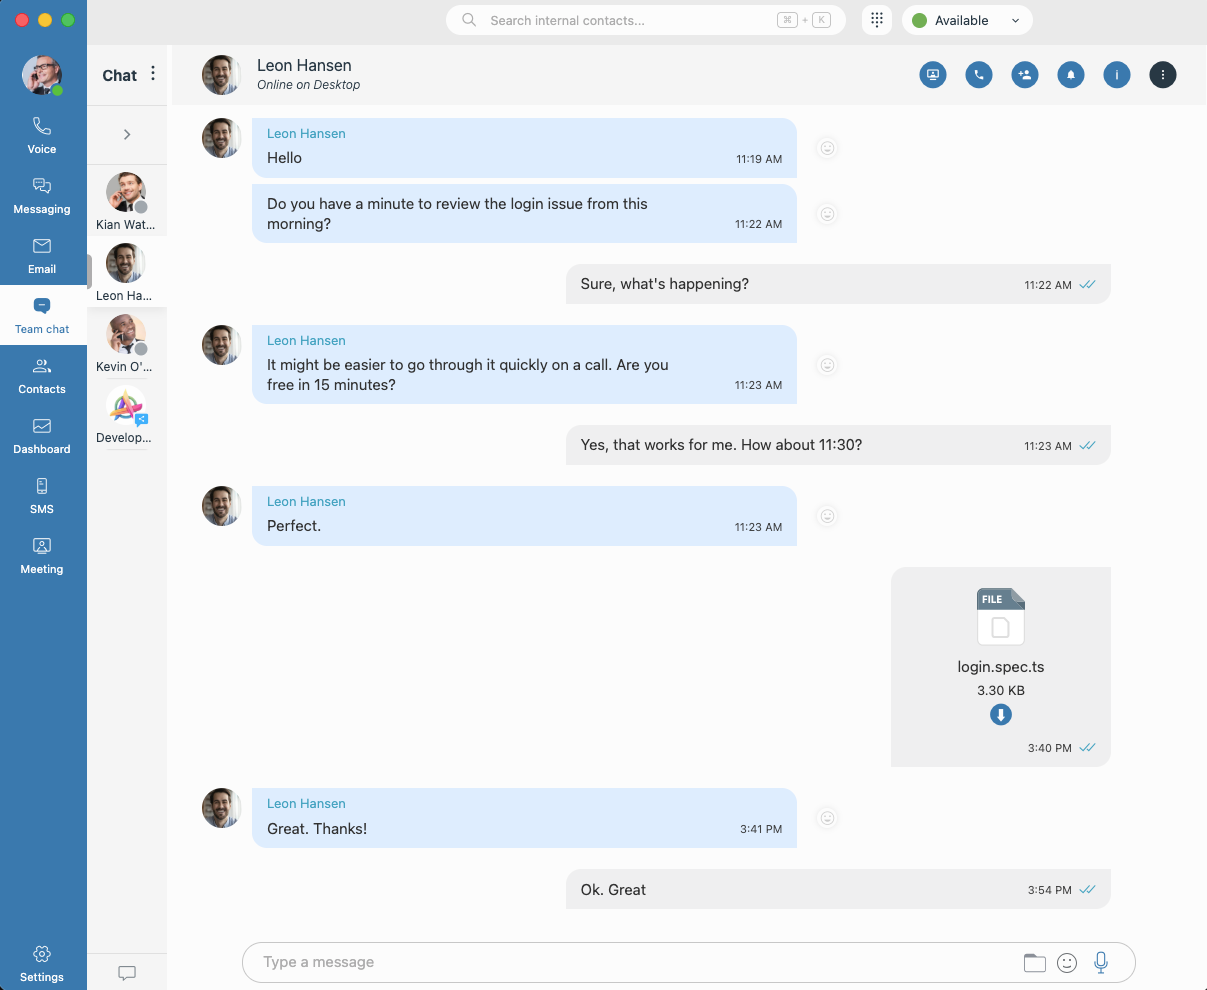The image size is (1207, 990).
Task: Open the Meeting section
Action: (x=41, y=555)
